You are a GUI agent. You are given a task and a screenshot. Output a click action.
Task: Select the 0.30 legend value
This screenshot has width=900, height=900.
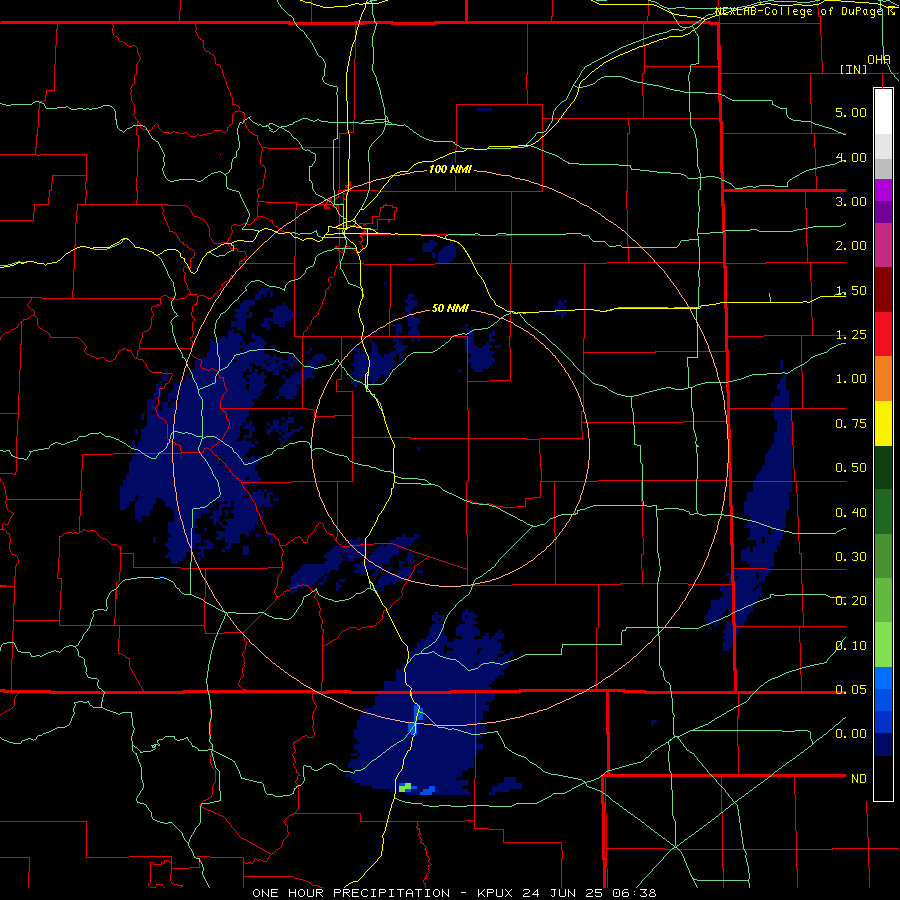851,557
